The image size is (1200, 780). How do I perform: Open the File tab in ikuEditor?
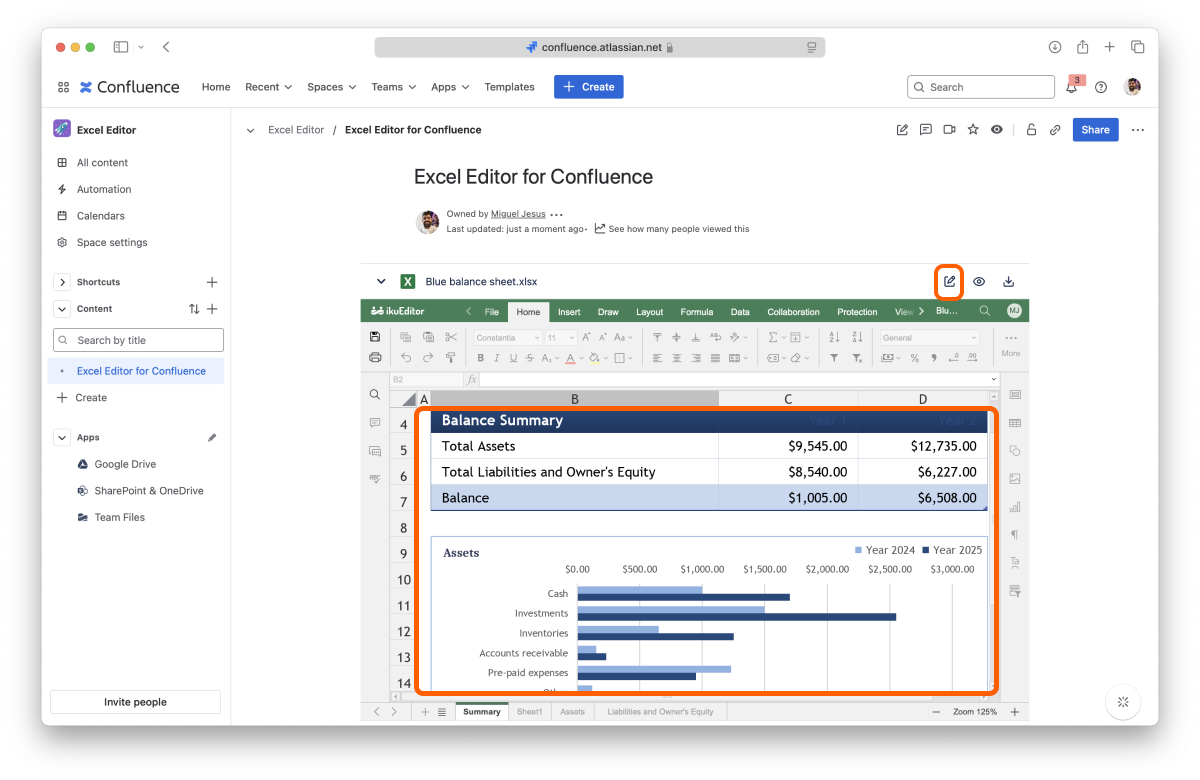point(492,312)
